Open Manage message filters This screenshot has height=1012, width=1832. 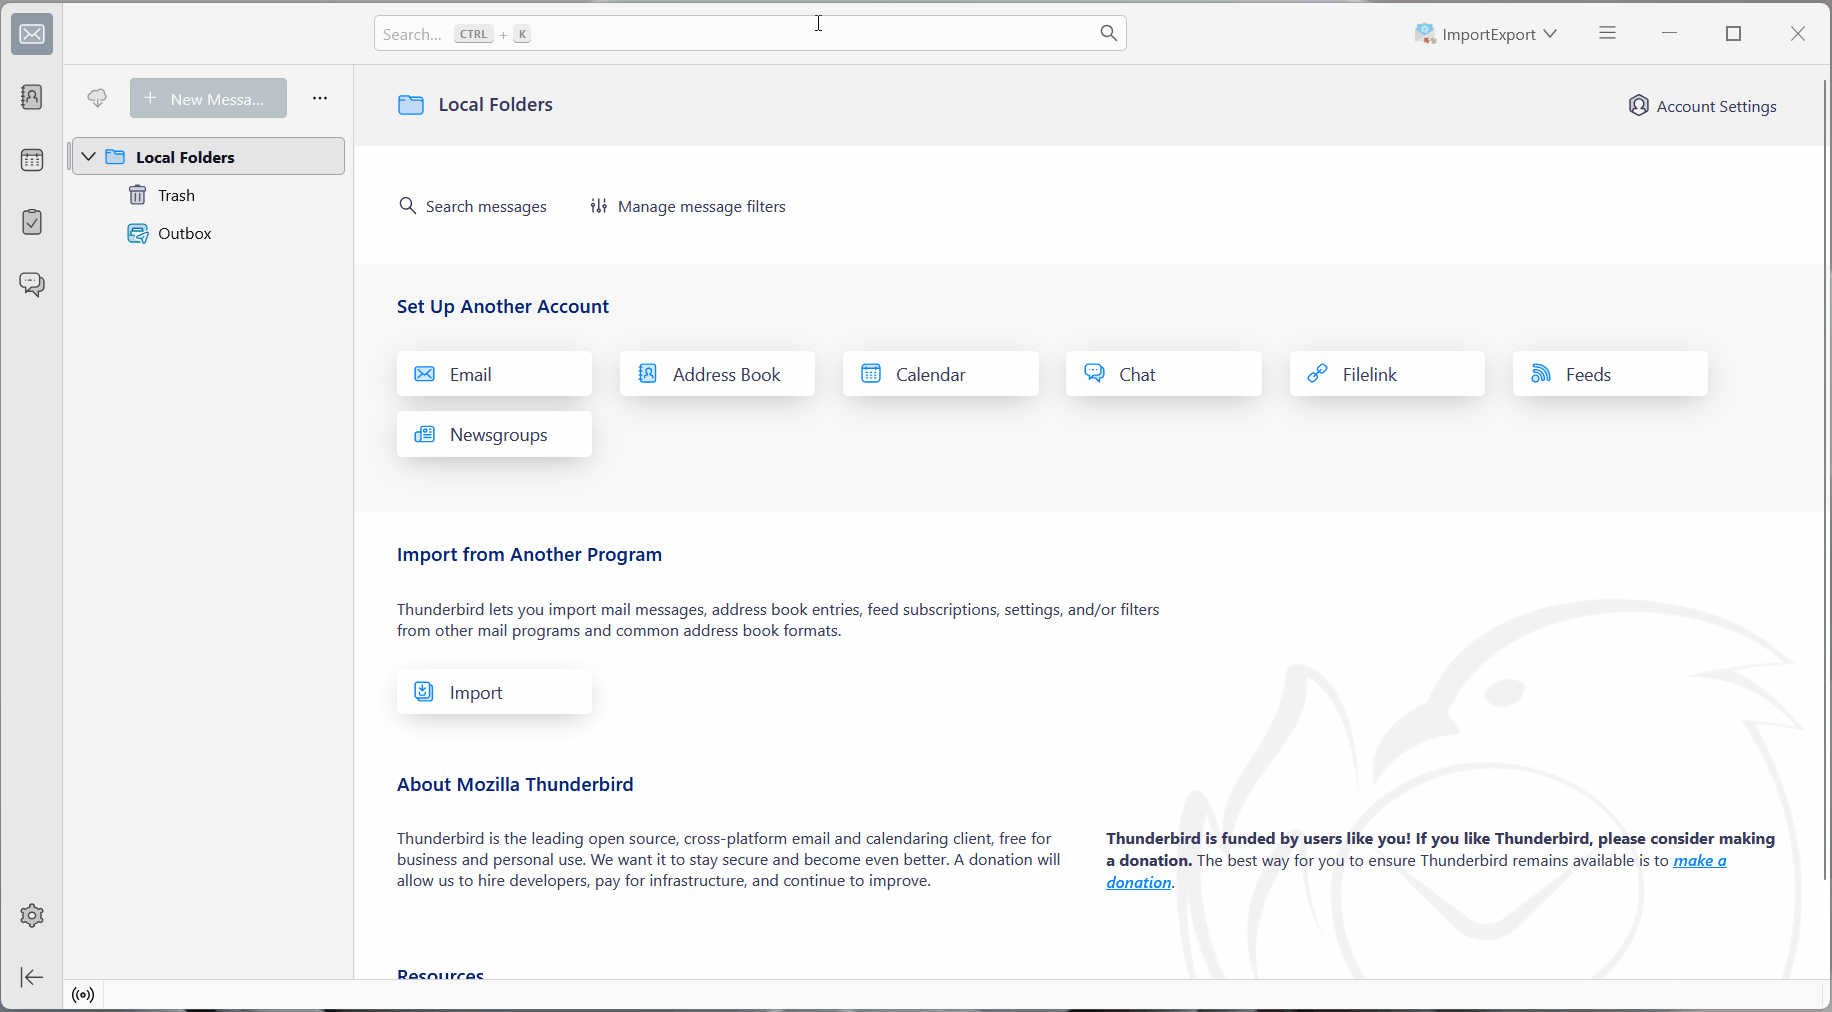[x=688, y=206]
